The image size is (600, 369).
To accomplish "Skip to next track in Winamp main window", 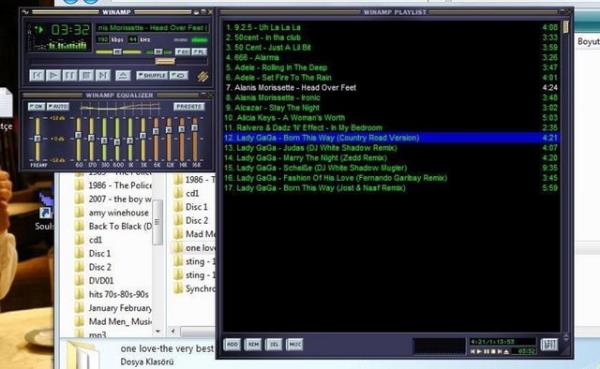I will pyautogui.click(x=103, y=75).
